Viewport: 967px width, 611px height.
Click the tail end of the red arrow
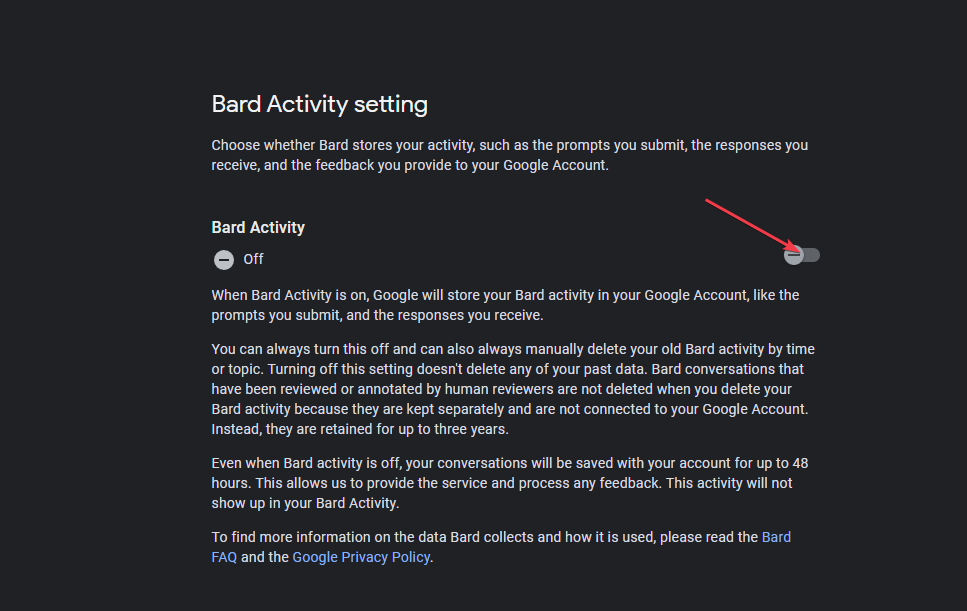708,202
